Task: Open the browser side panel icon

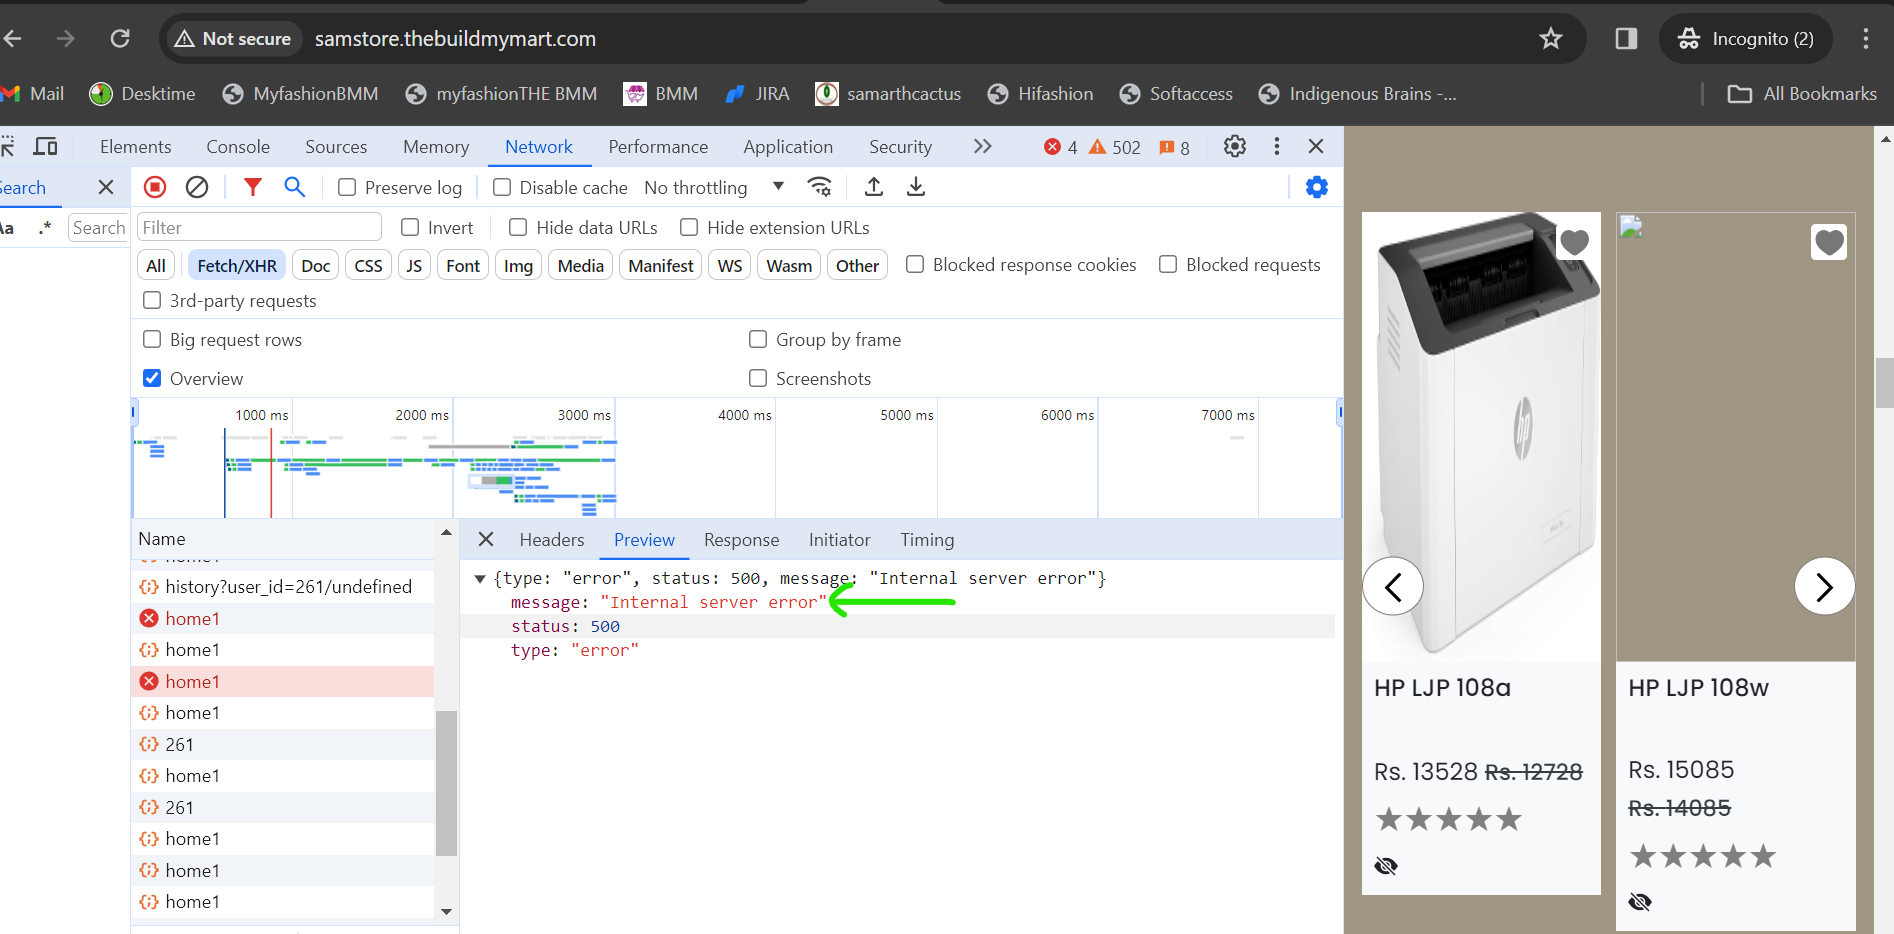Action: (1626, 39)
